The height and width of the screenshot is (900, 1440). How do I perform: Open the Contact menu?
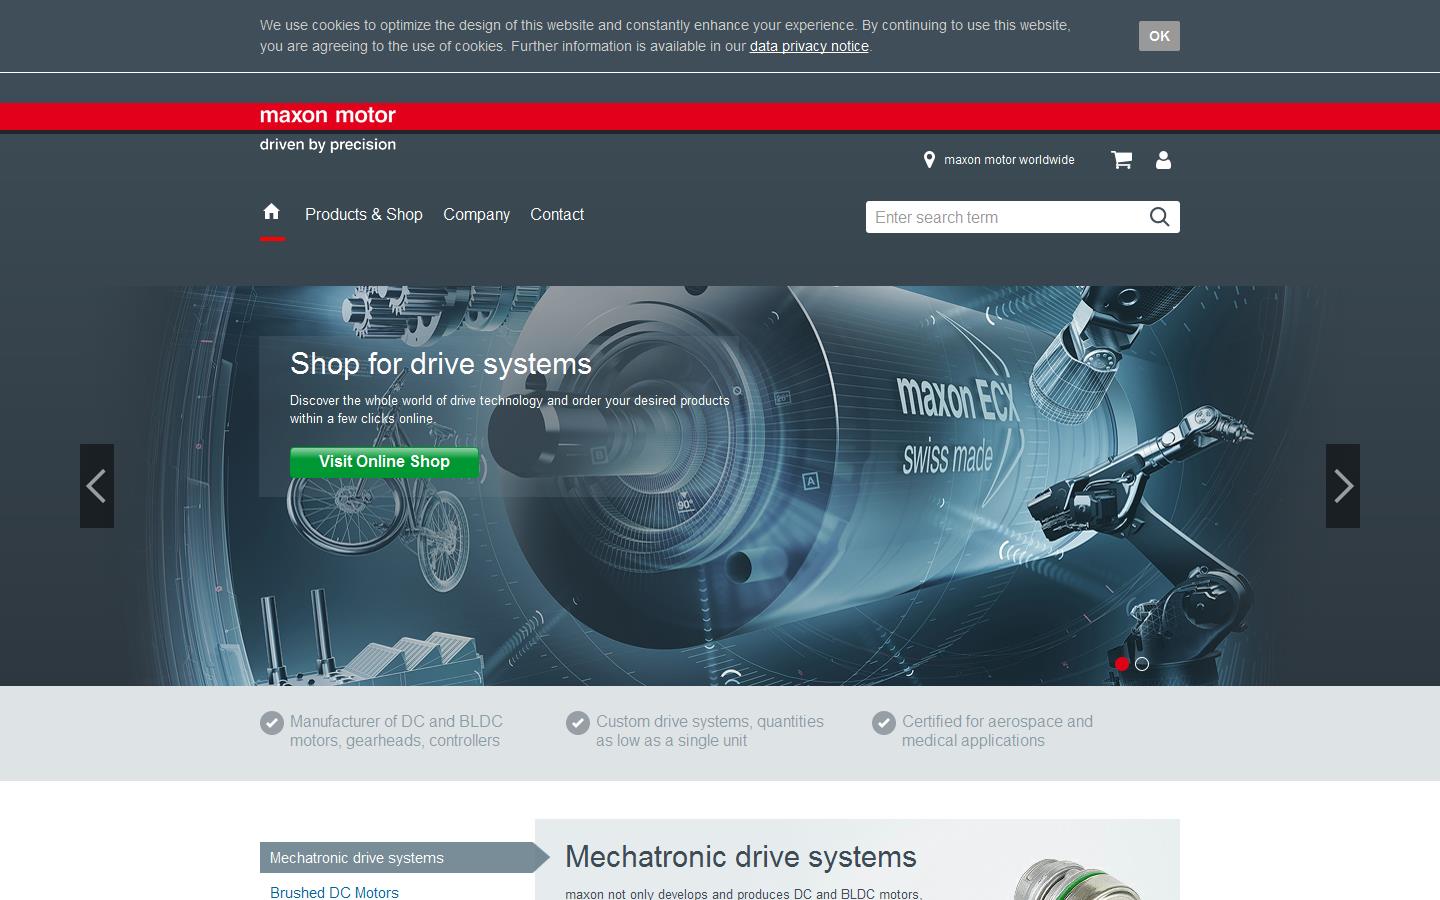(557, 214)
